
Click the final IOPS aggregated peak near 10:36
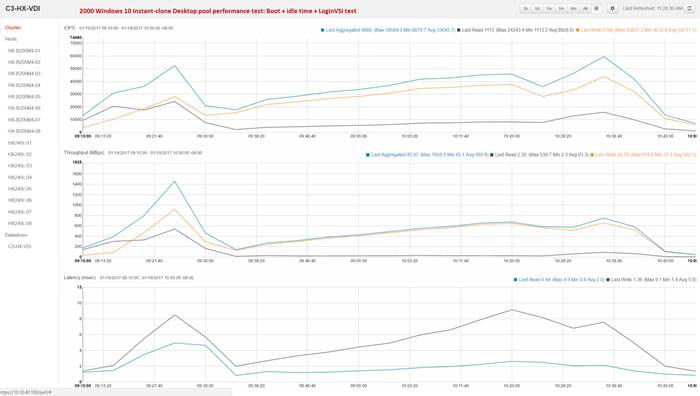pyautogui.click(x=604, y=57)
